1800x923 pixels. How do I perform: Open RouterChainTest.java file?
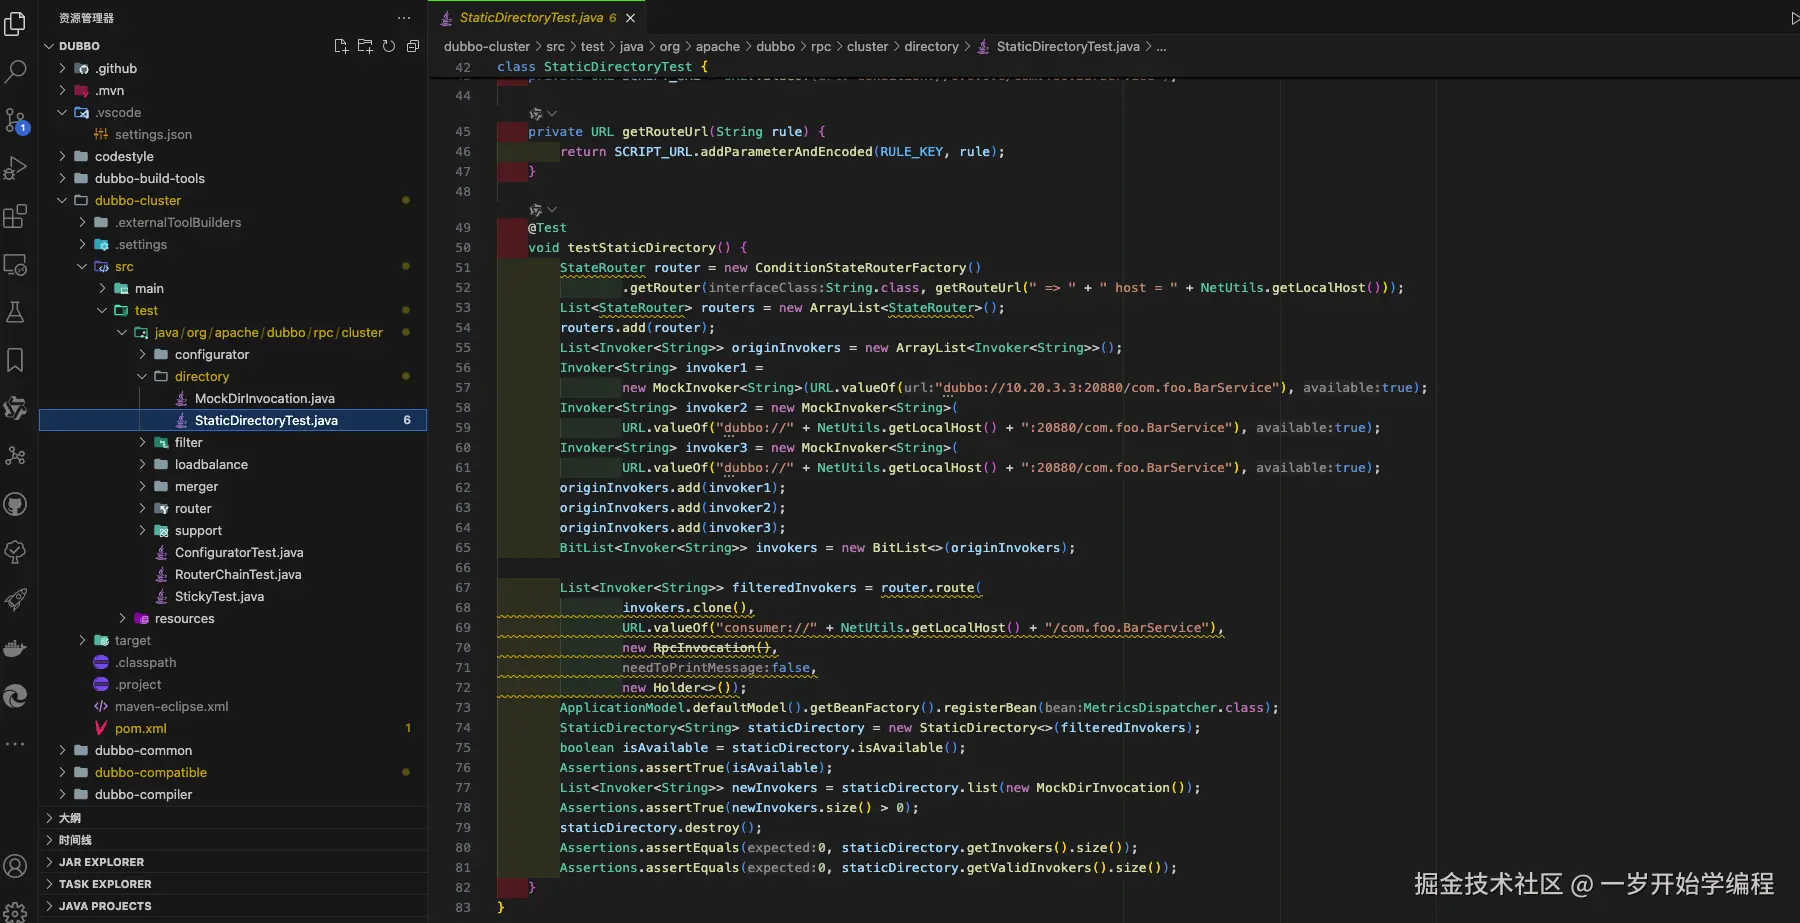238,574
